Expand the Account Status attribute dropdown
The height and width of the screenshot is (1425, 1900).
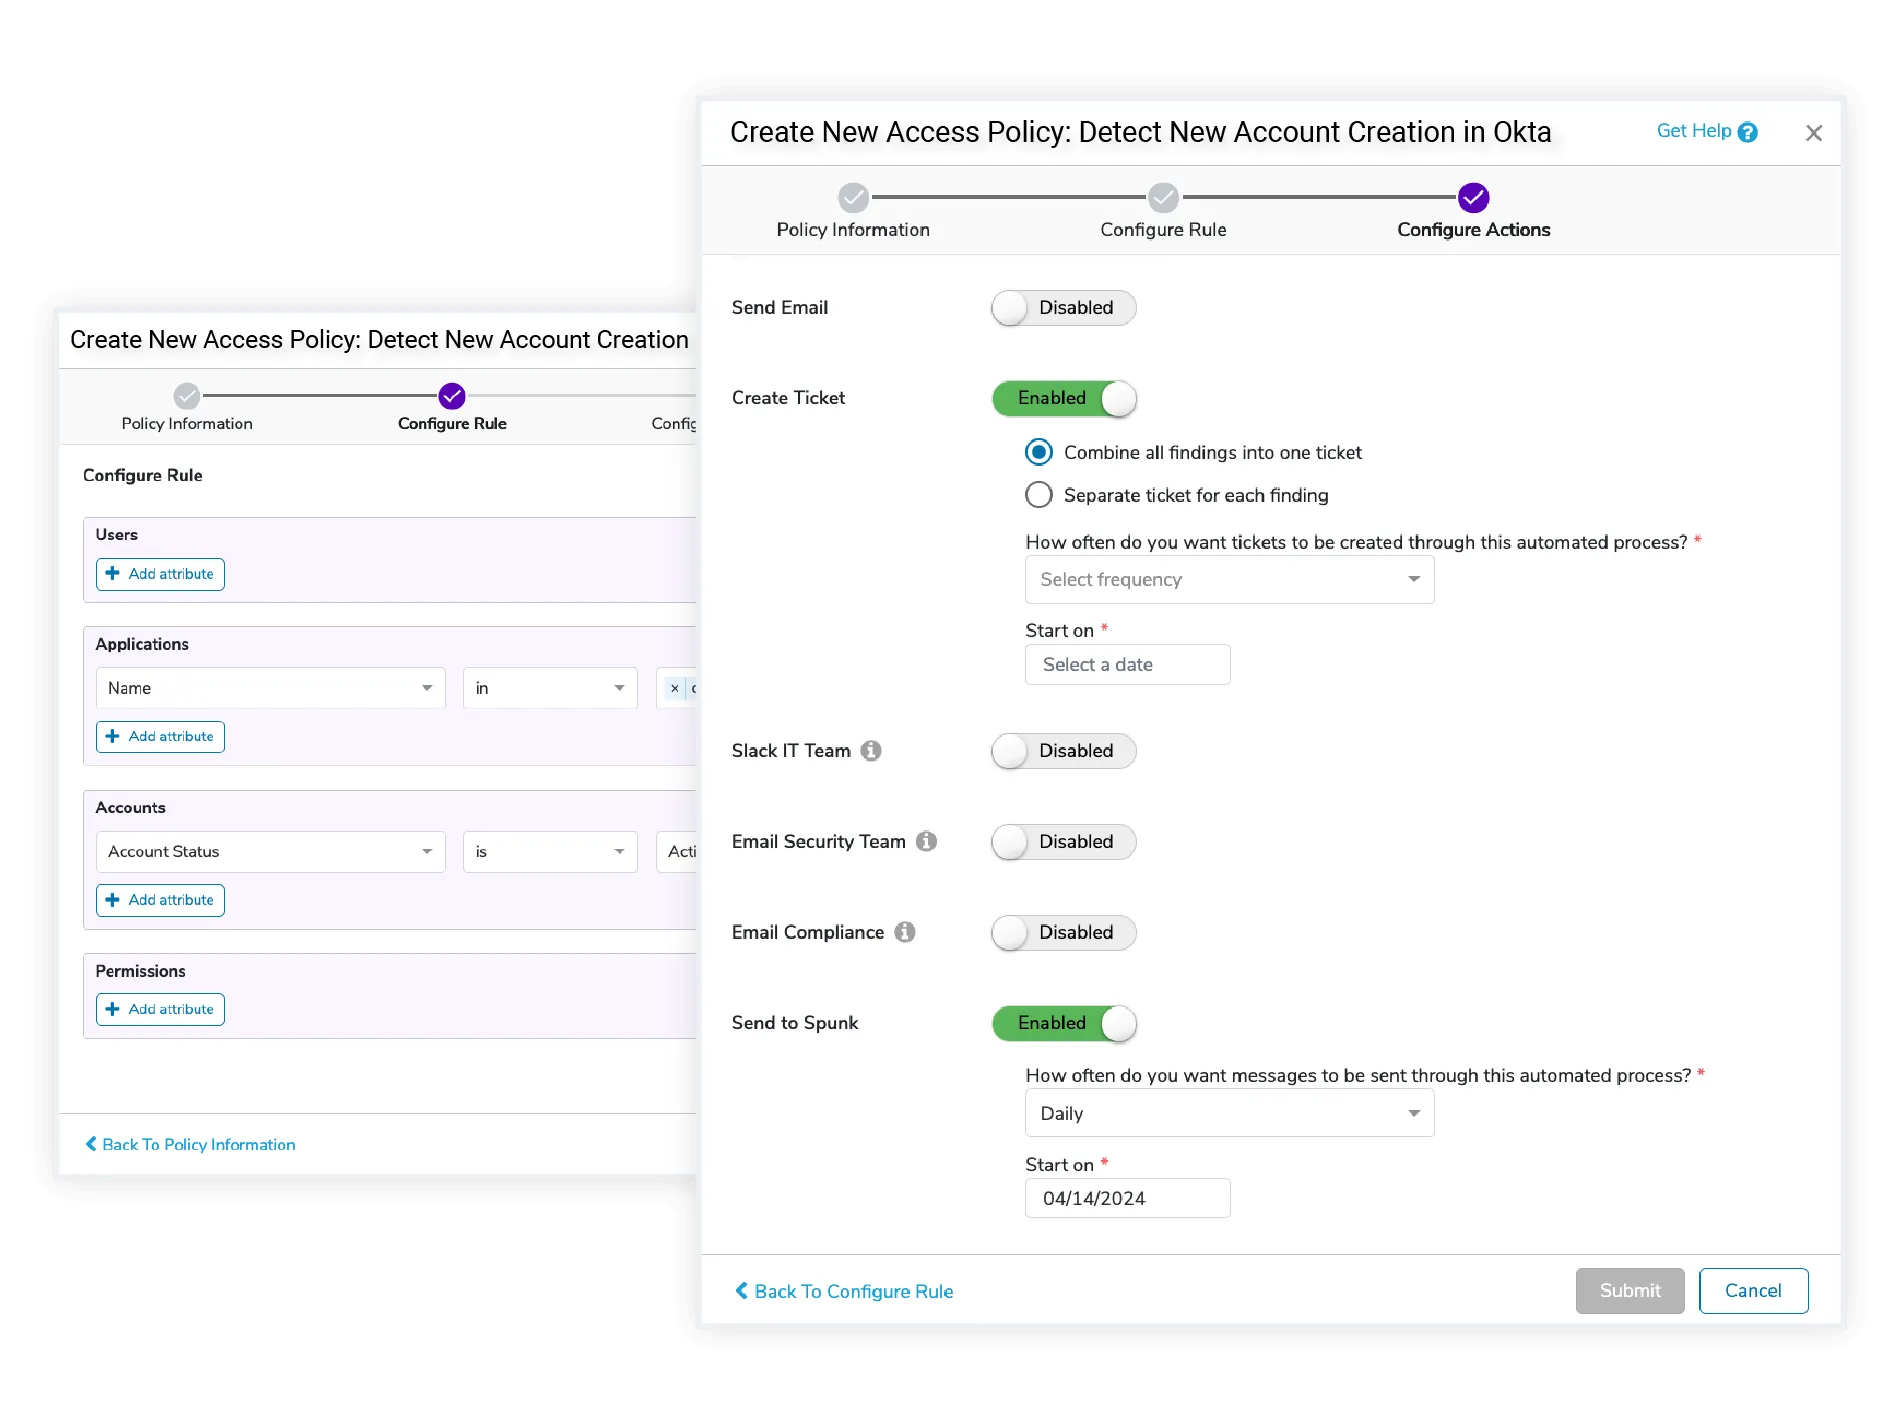(x=270, y=852)
